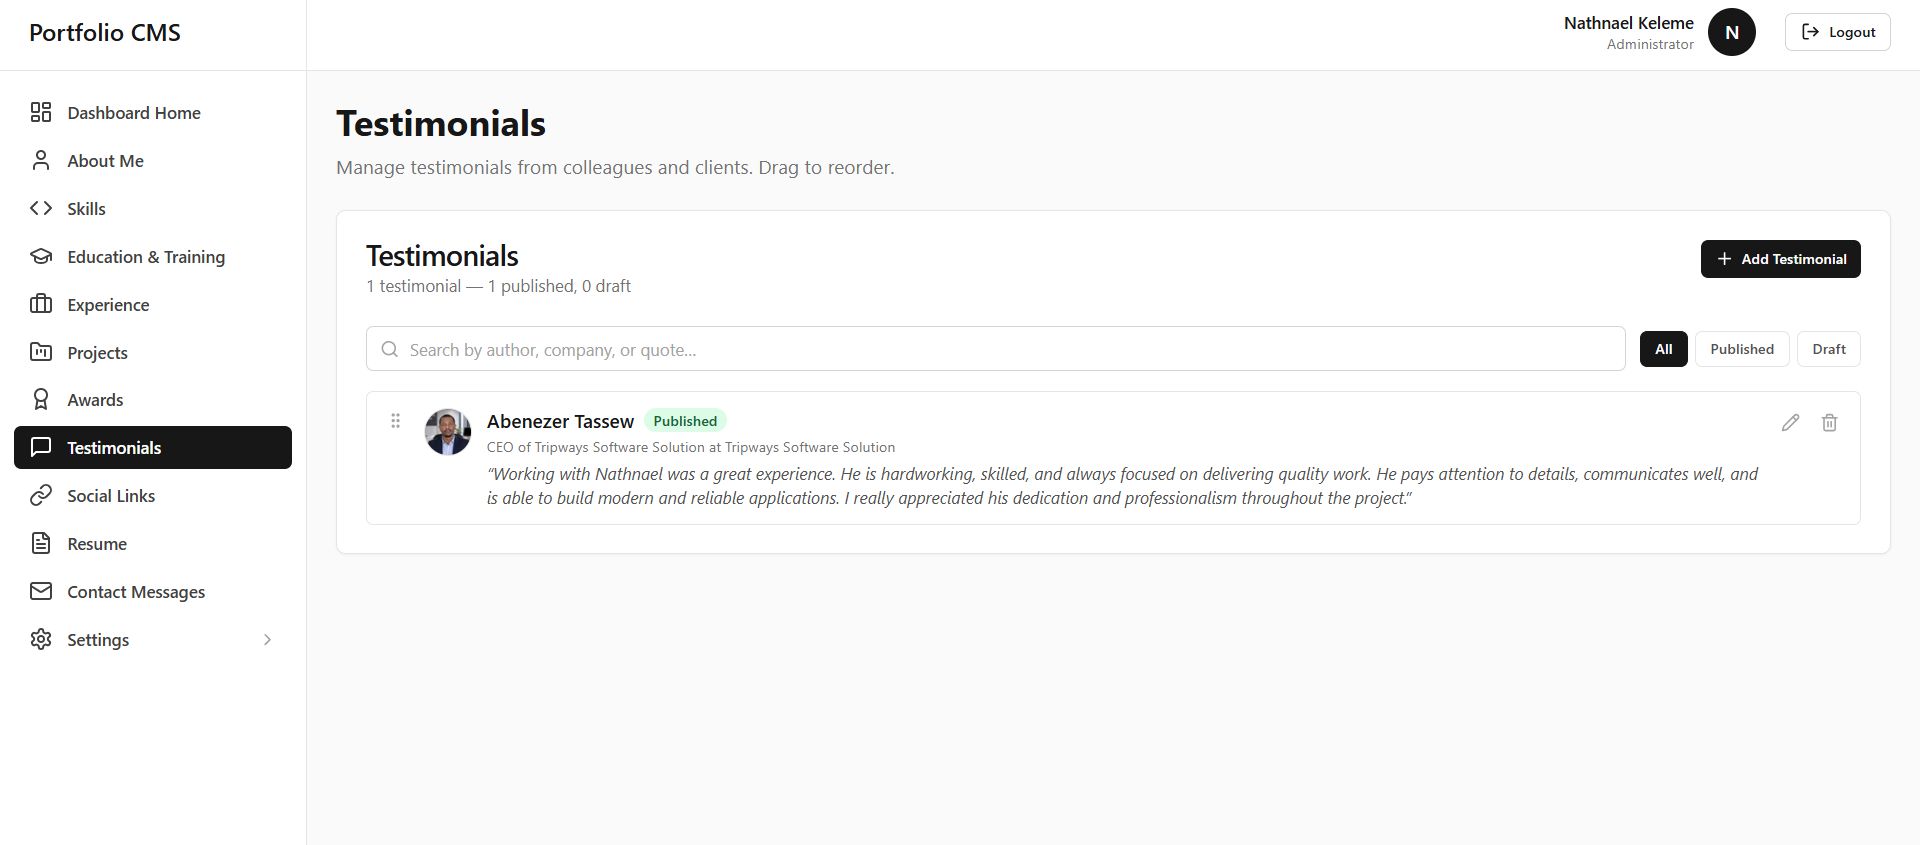The height and width of the screenshot is (845, 1920).
Task: Click the Resume document icon
Action: [x=41, y=543]
